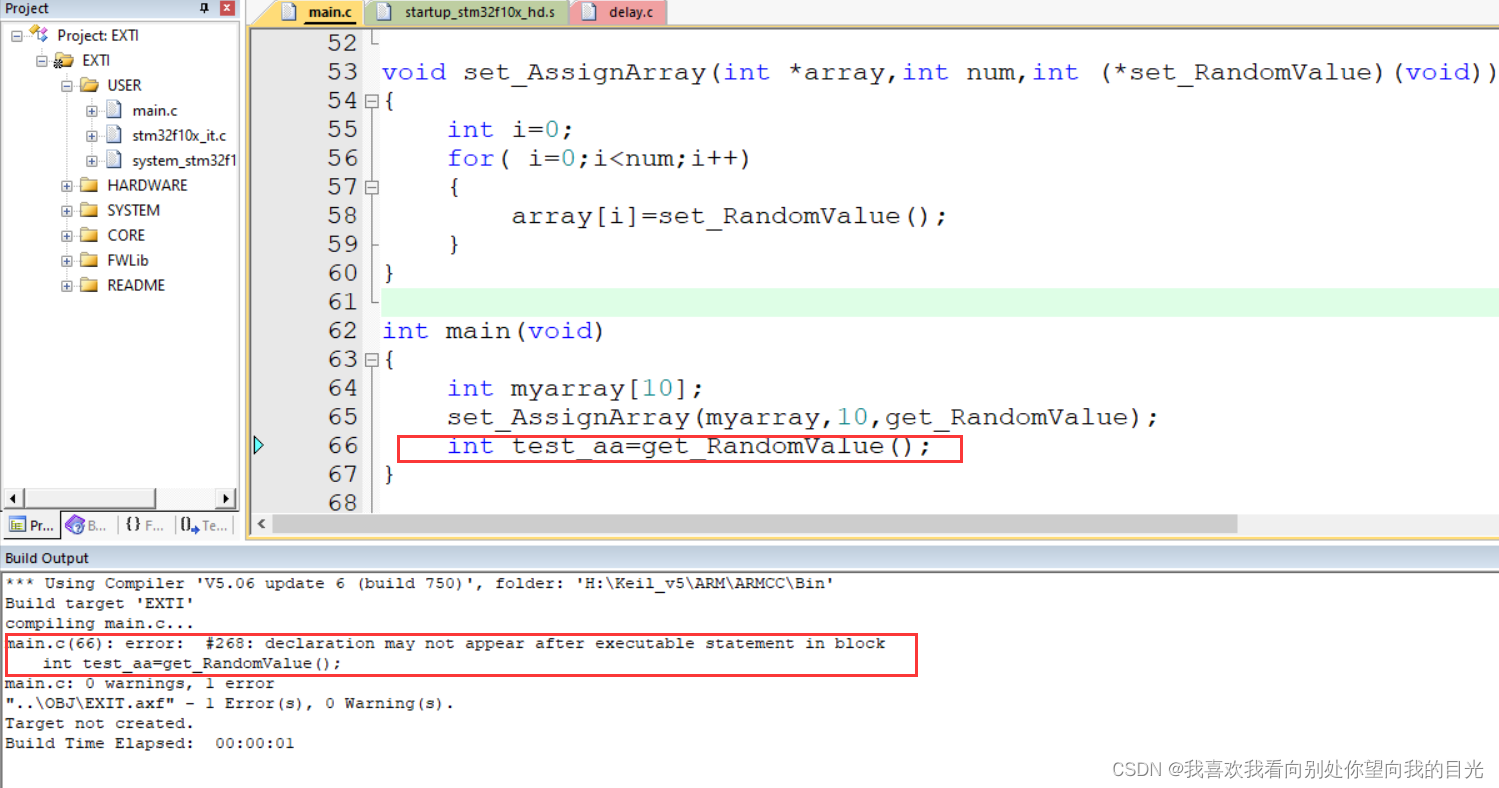Expand the HARDWARE folder group
This screenshot has height=788, width=1499.
(x=67, y=185)
